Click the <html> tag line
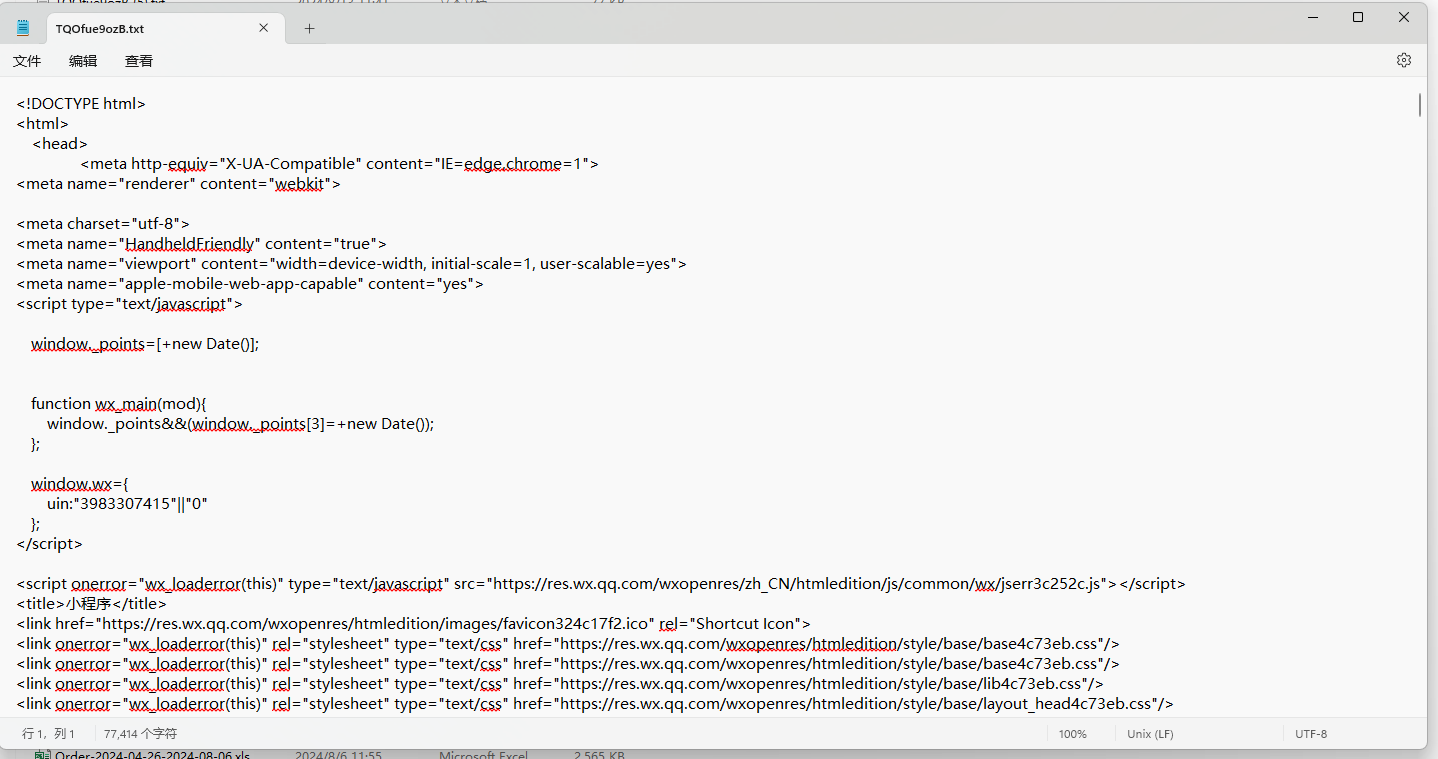 [42, 123]
